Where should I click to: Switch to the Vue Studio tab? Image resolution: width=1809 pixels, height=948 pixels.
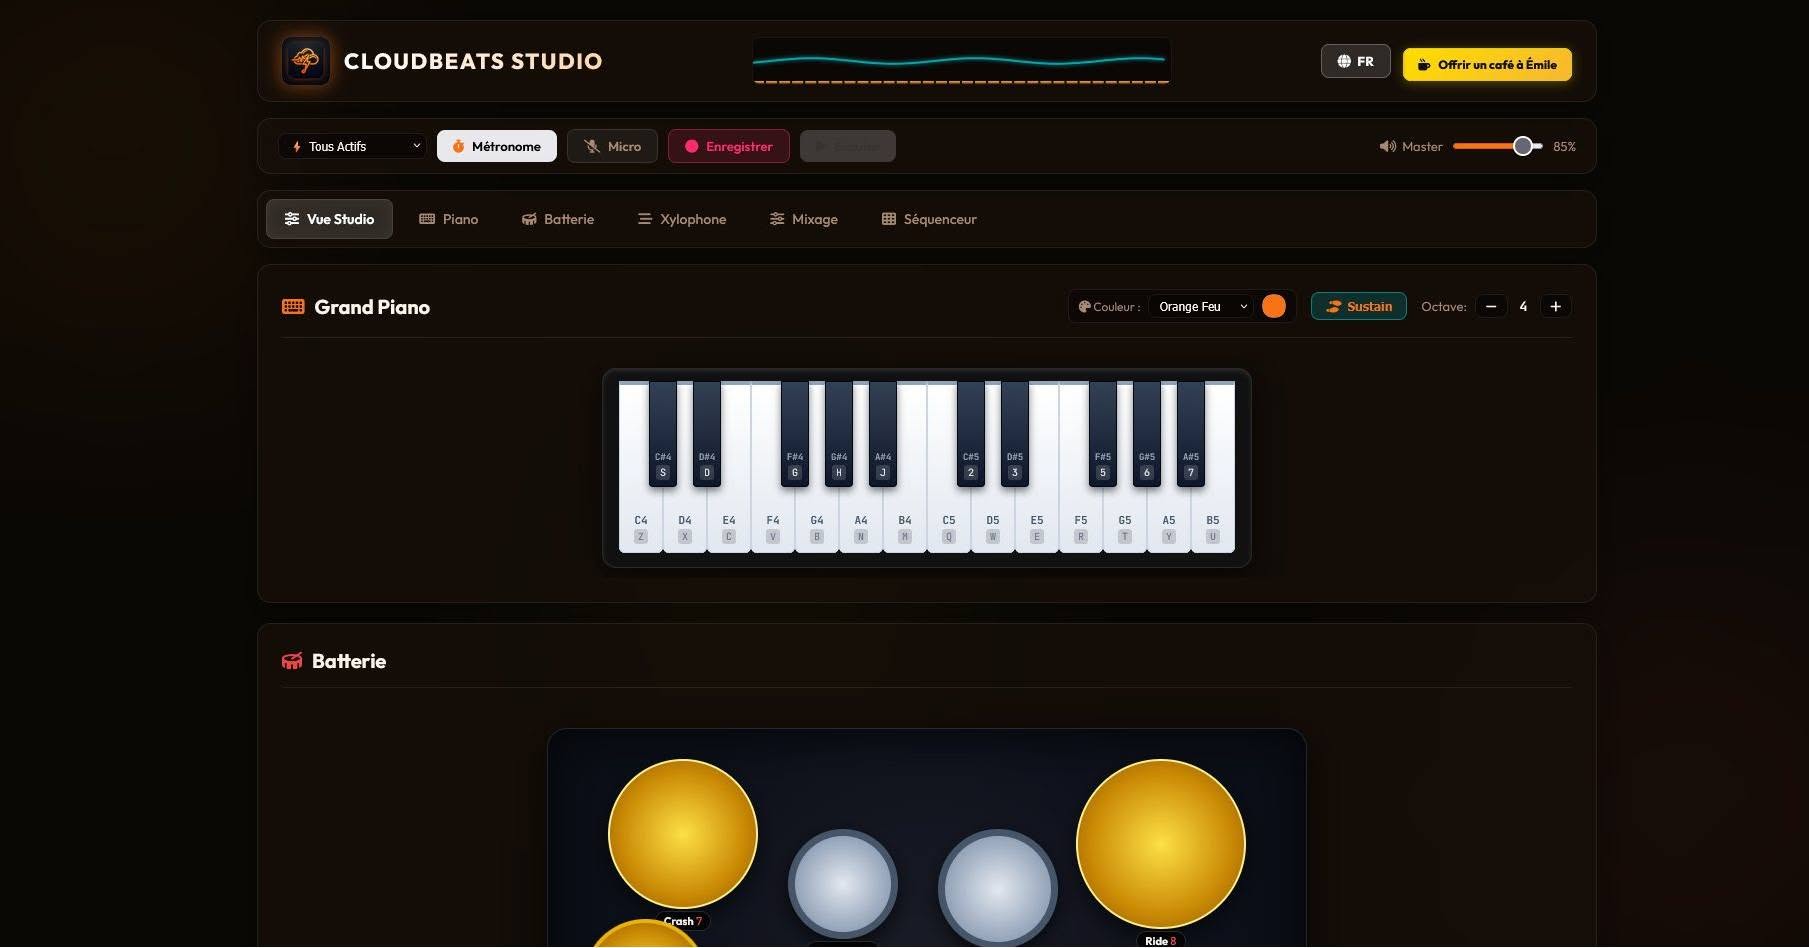pos(329,219)
